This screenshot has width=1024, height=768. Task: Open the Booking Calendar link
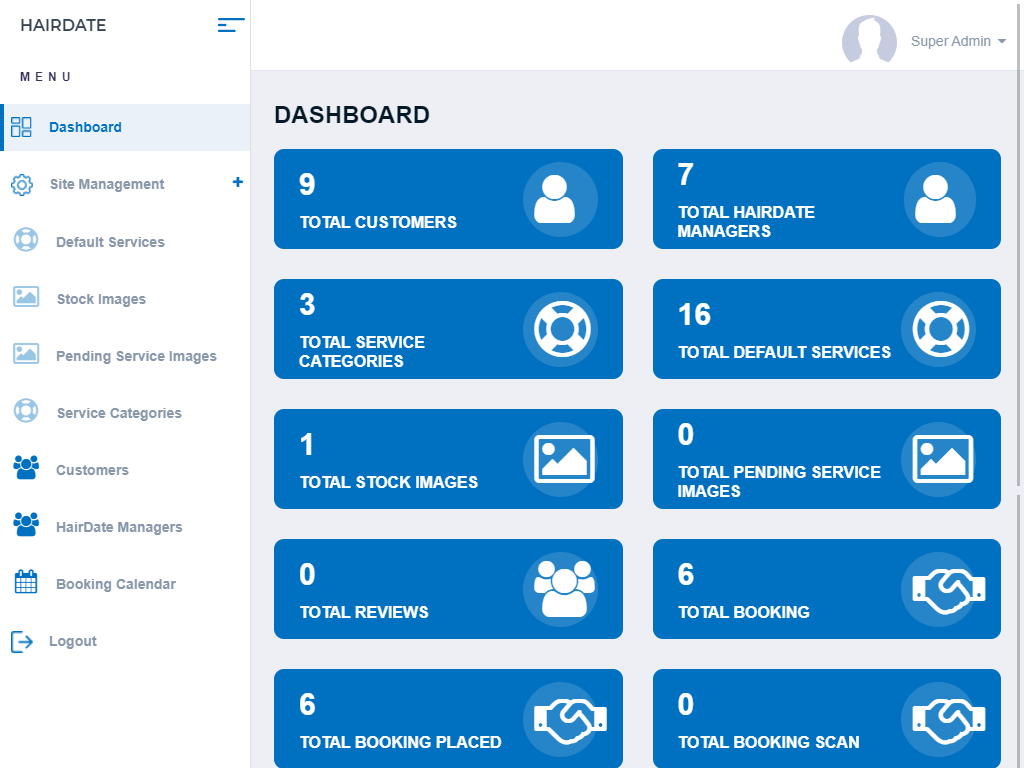point(116,584)
